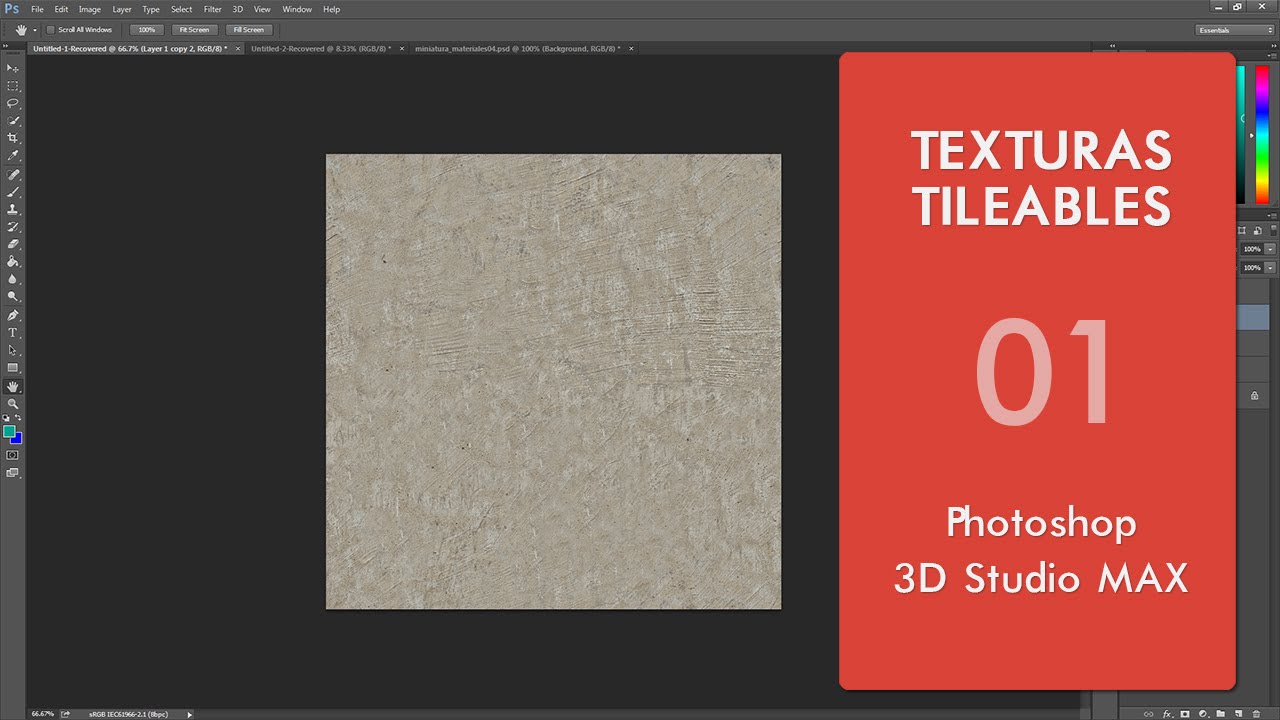Add a layer mask
Screen dimensions: 1280x720
tap(1185, 714)
